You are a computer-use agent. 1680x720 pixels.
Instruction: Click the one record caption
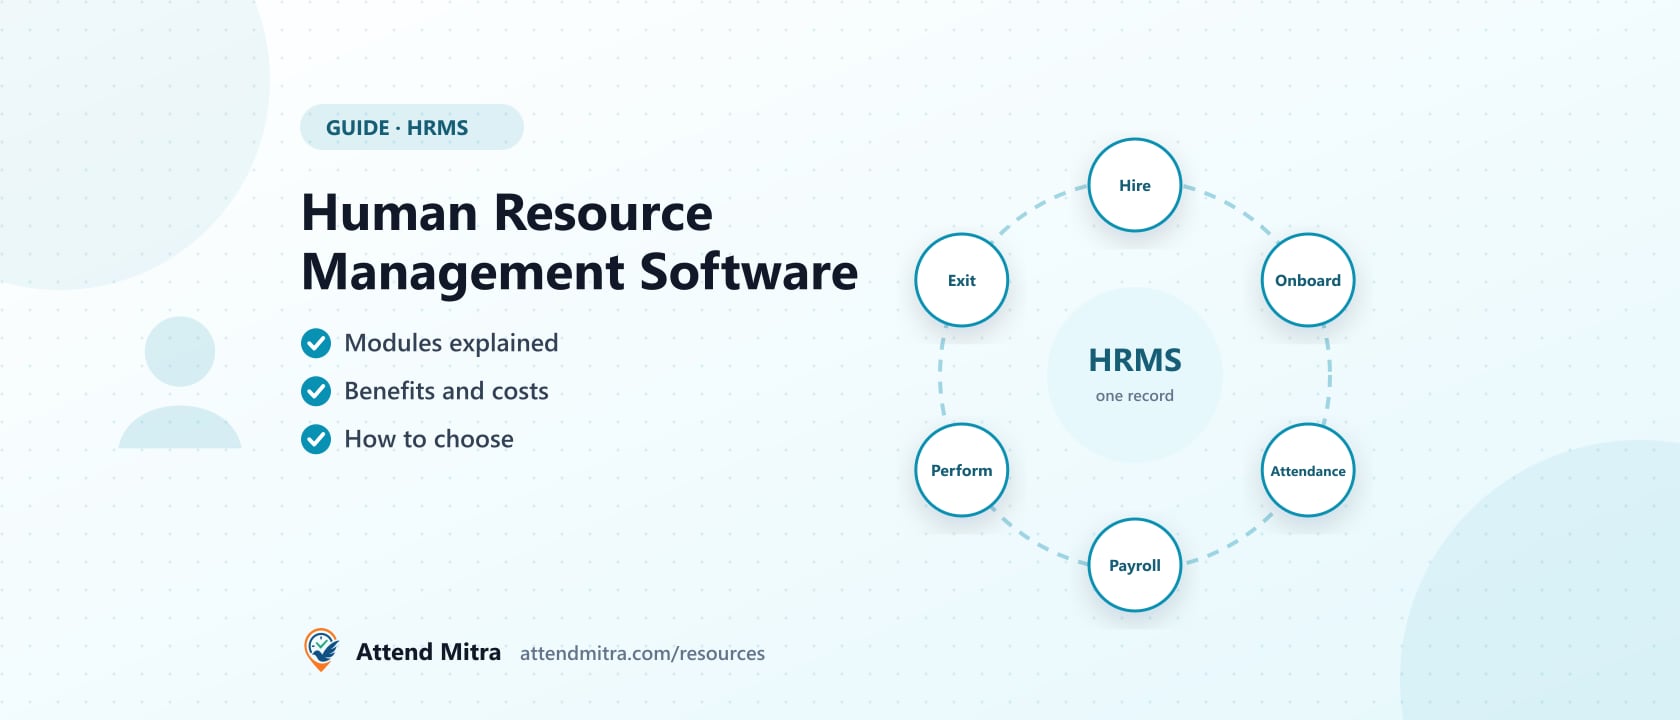pyautogui.click(x=1135, y=396)
